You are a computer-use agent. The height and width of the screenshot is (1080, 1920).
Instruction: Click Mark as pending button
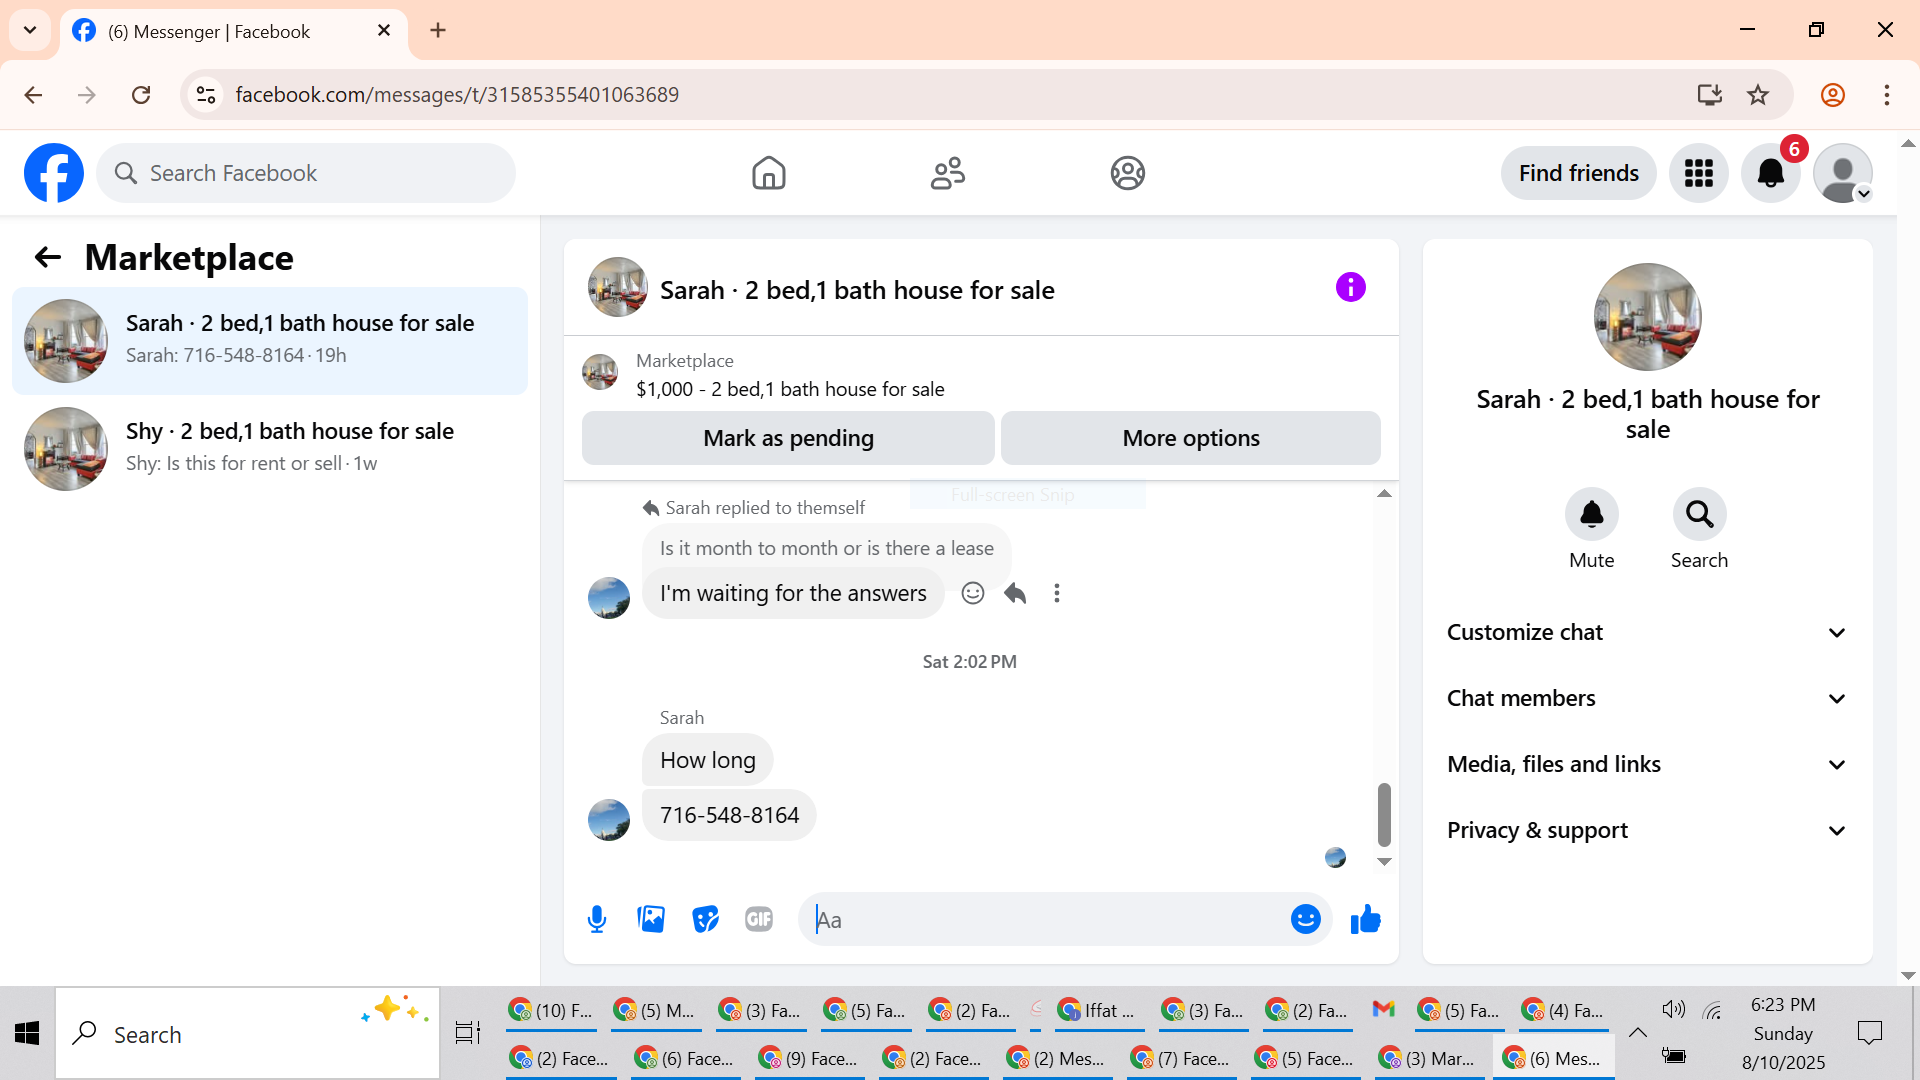pos(788,438)
